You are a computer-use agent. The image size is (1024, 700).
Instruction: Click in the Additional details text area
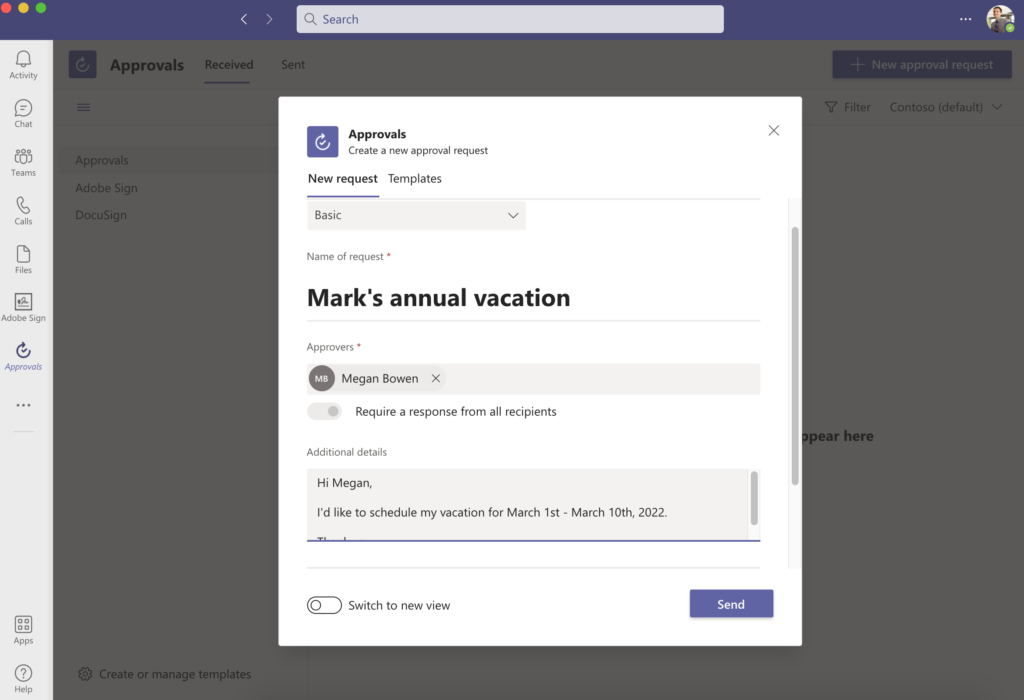point(528,505)
